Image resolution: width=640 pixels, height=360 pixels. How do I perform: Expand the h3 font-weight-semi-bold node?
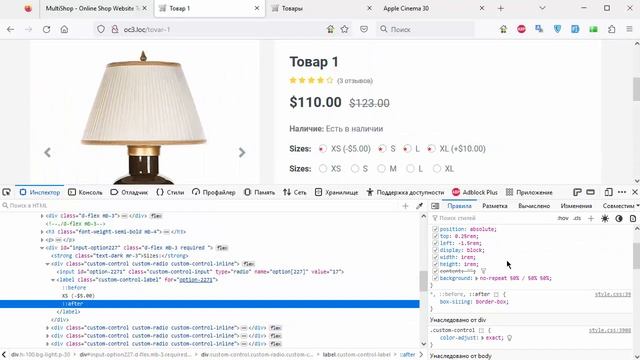point(42,232)
